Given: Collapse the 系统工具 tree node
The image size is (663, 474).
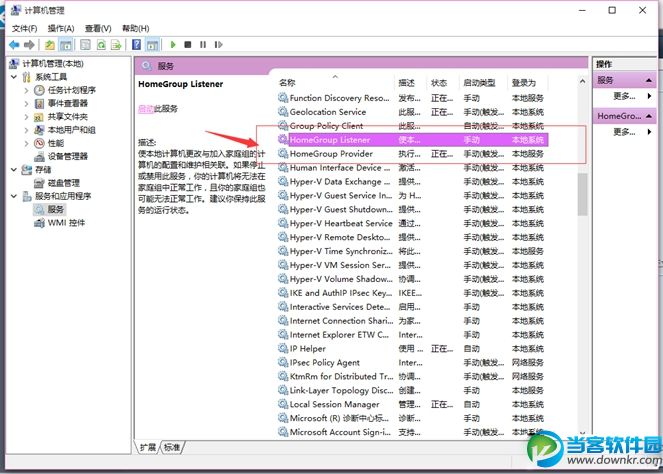Looking at the screenshot, I should [14, 77].
